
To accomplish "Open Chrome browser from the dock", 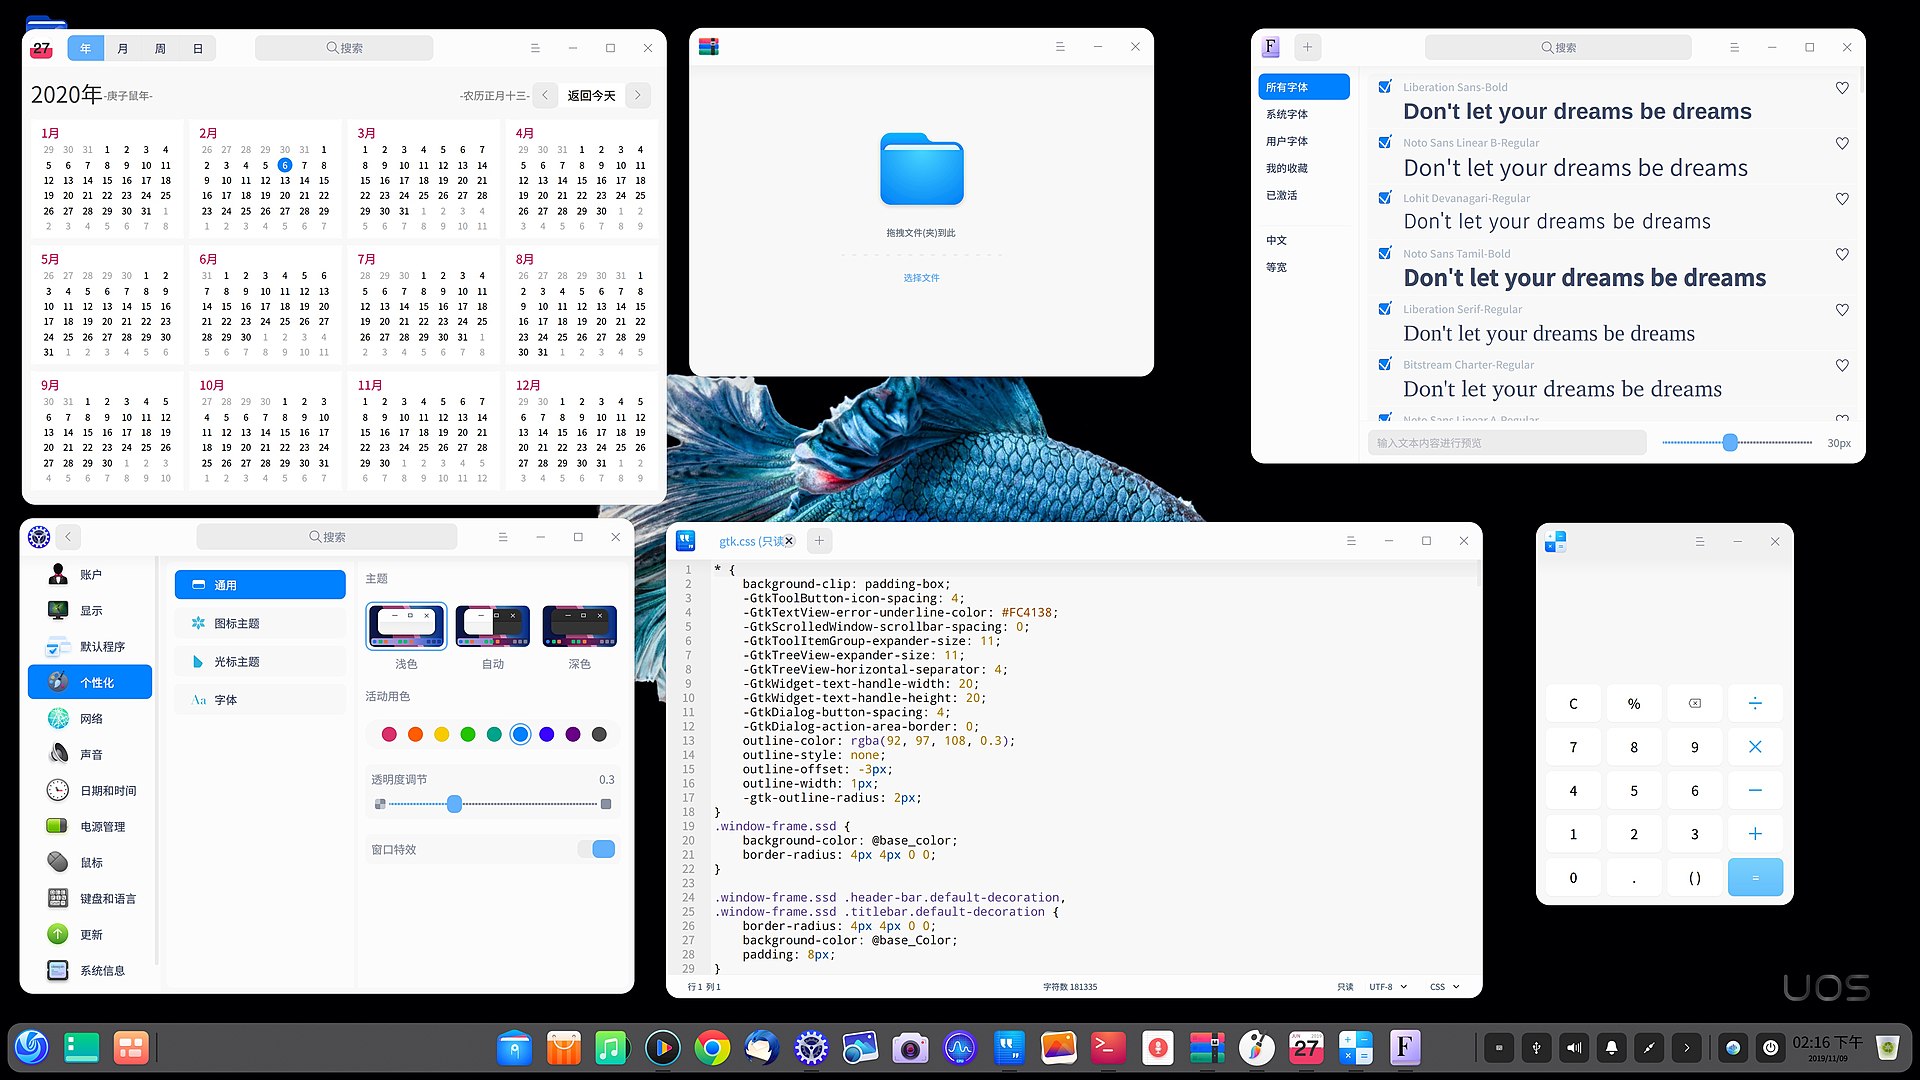I will (712, 1048).
